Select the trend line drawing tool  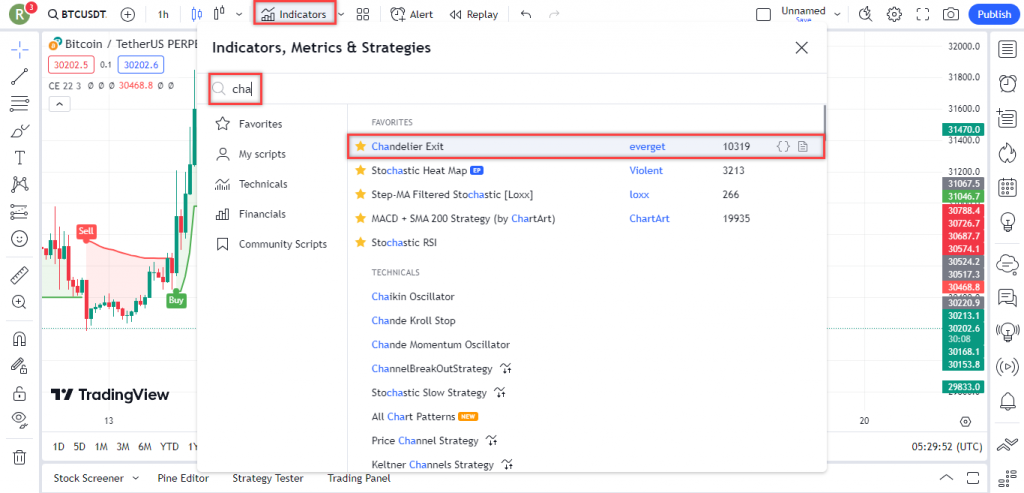coord(20,76)
